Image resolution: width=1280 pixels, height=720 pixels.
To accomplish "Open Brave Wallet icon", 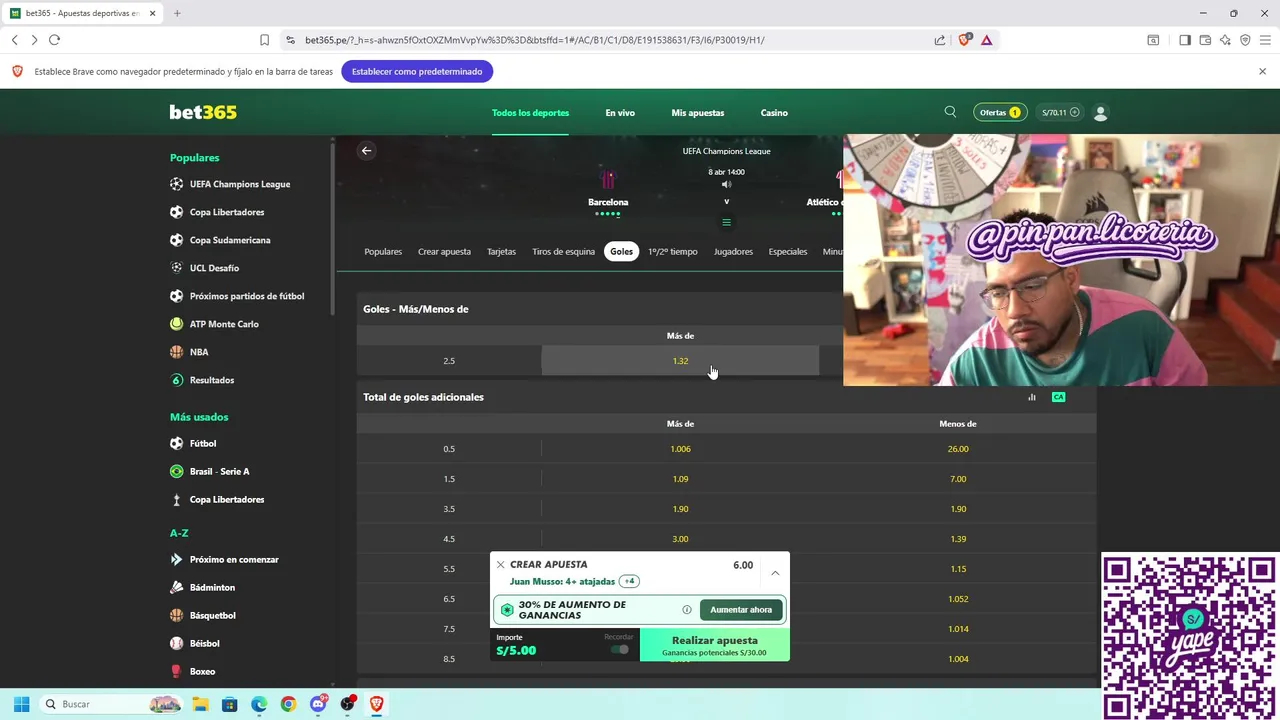I will click(1205, 40).
